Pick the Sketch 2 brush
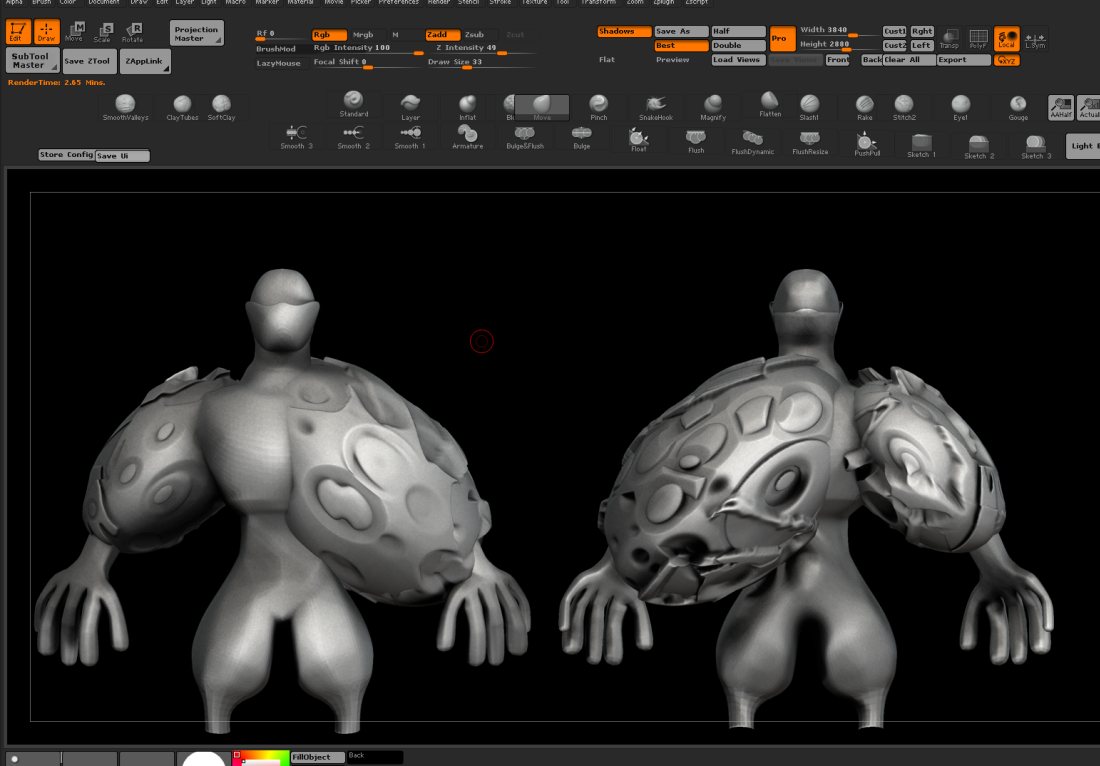The height and width of the screenshot is (766, 1100). [978, 147]
